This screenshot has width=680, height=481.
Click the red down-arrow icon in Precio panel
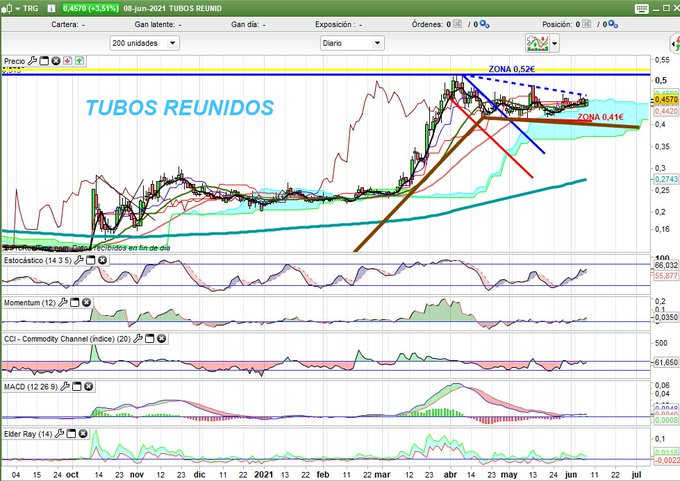click(68, 61)
